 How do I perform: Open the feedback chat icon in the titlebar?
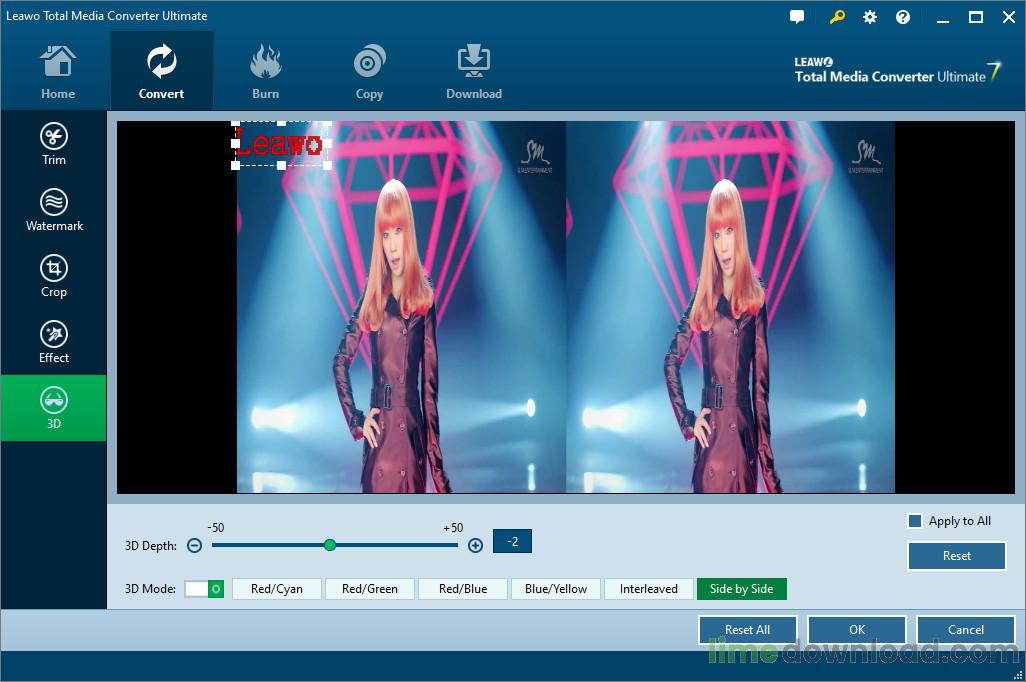(795, 16)
